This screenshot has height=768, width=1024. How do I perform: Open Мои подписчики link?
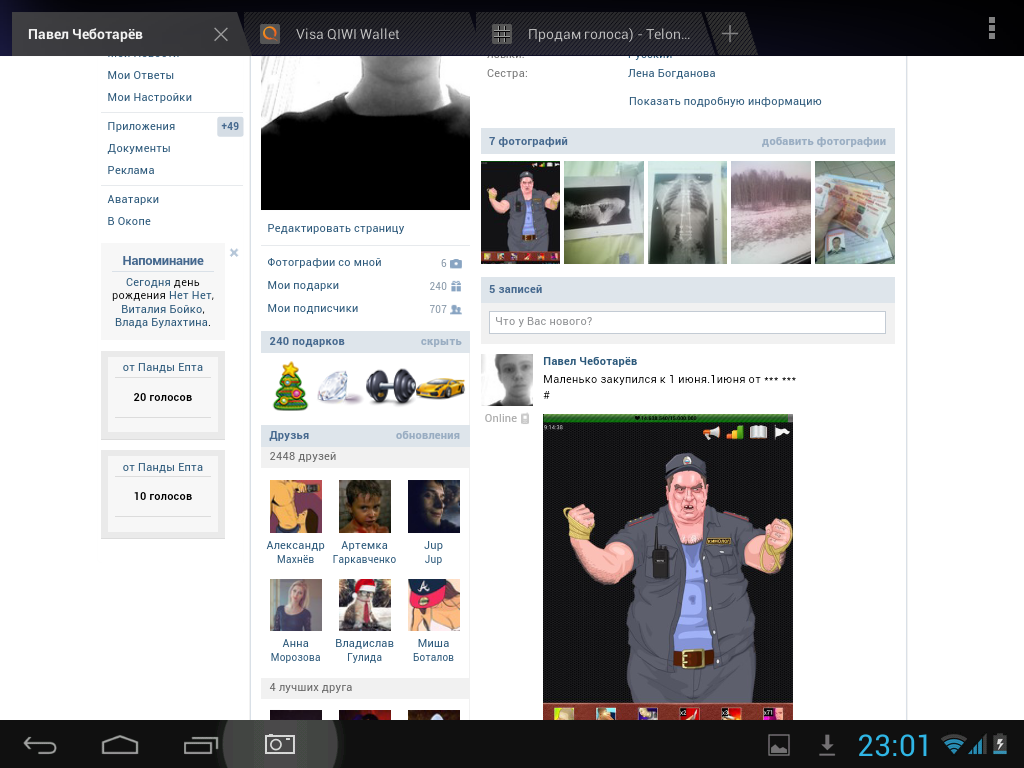(x=312, y=308)
